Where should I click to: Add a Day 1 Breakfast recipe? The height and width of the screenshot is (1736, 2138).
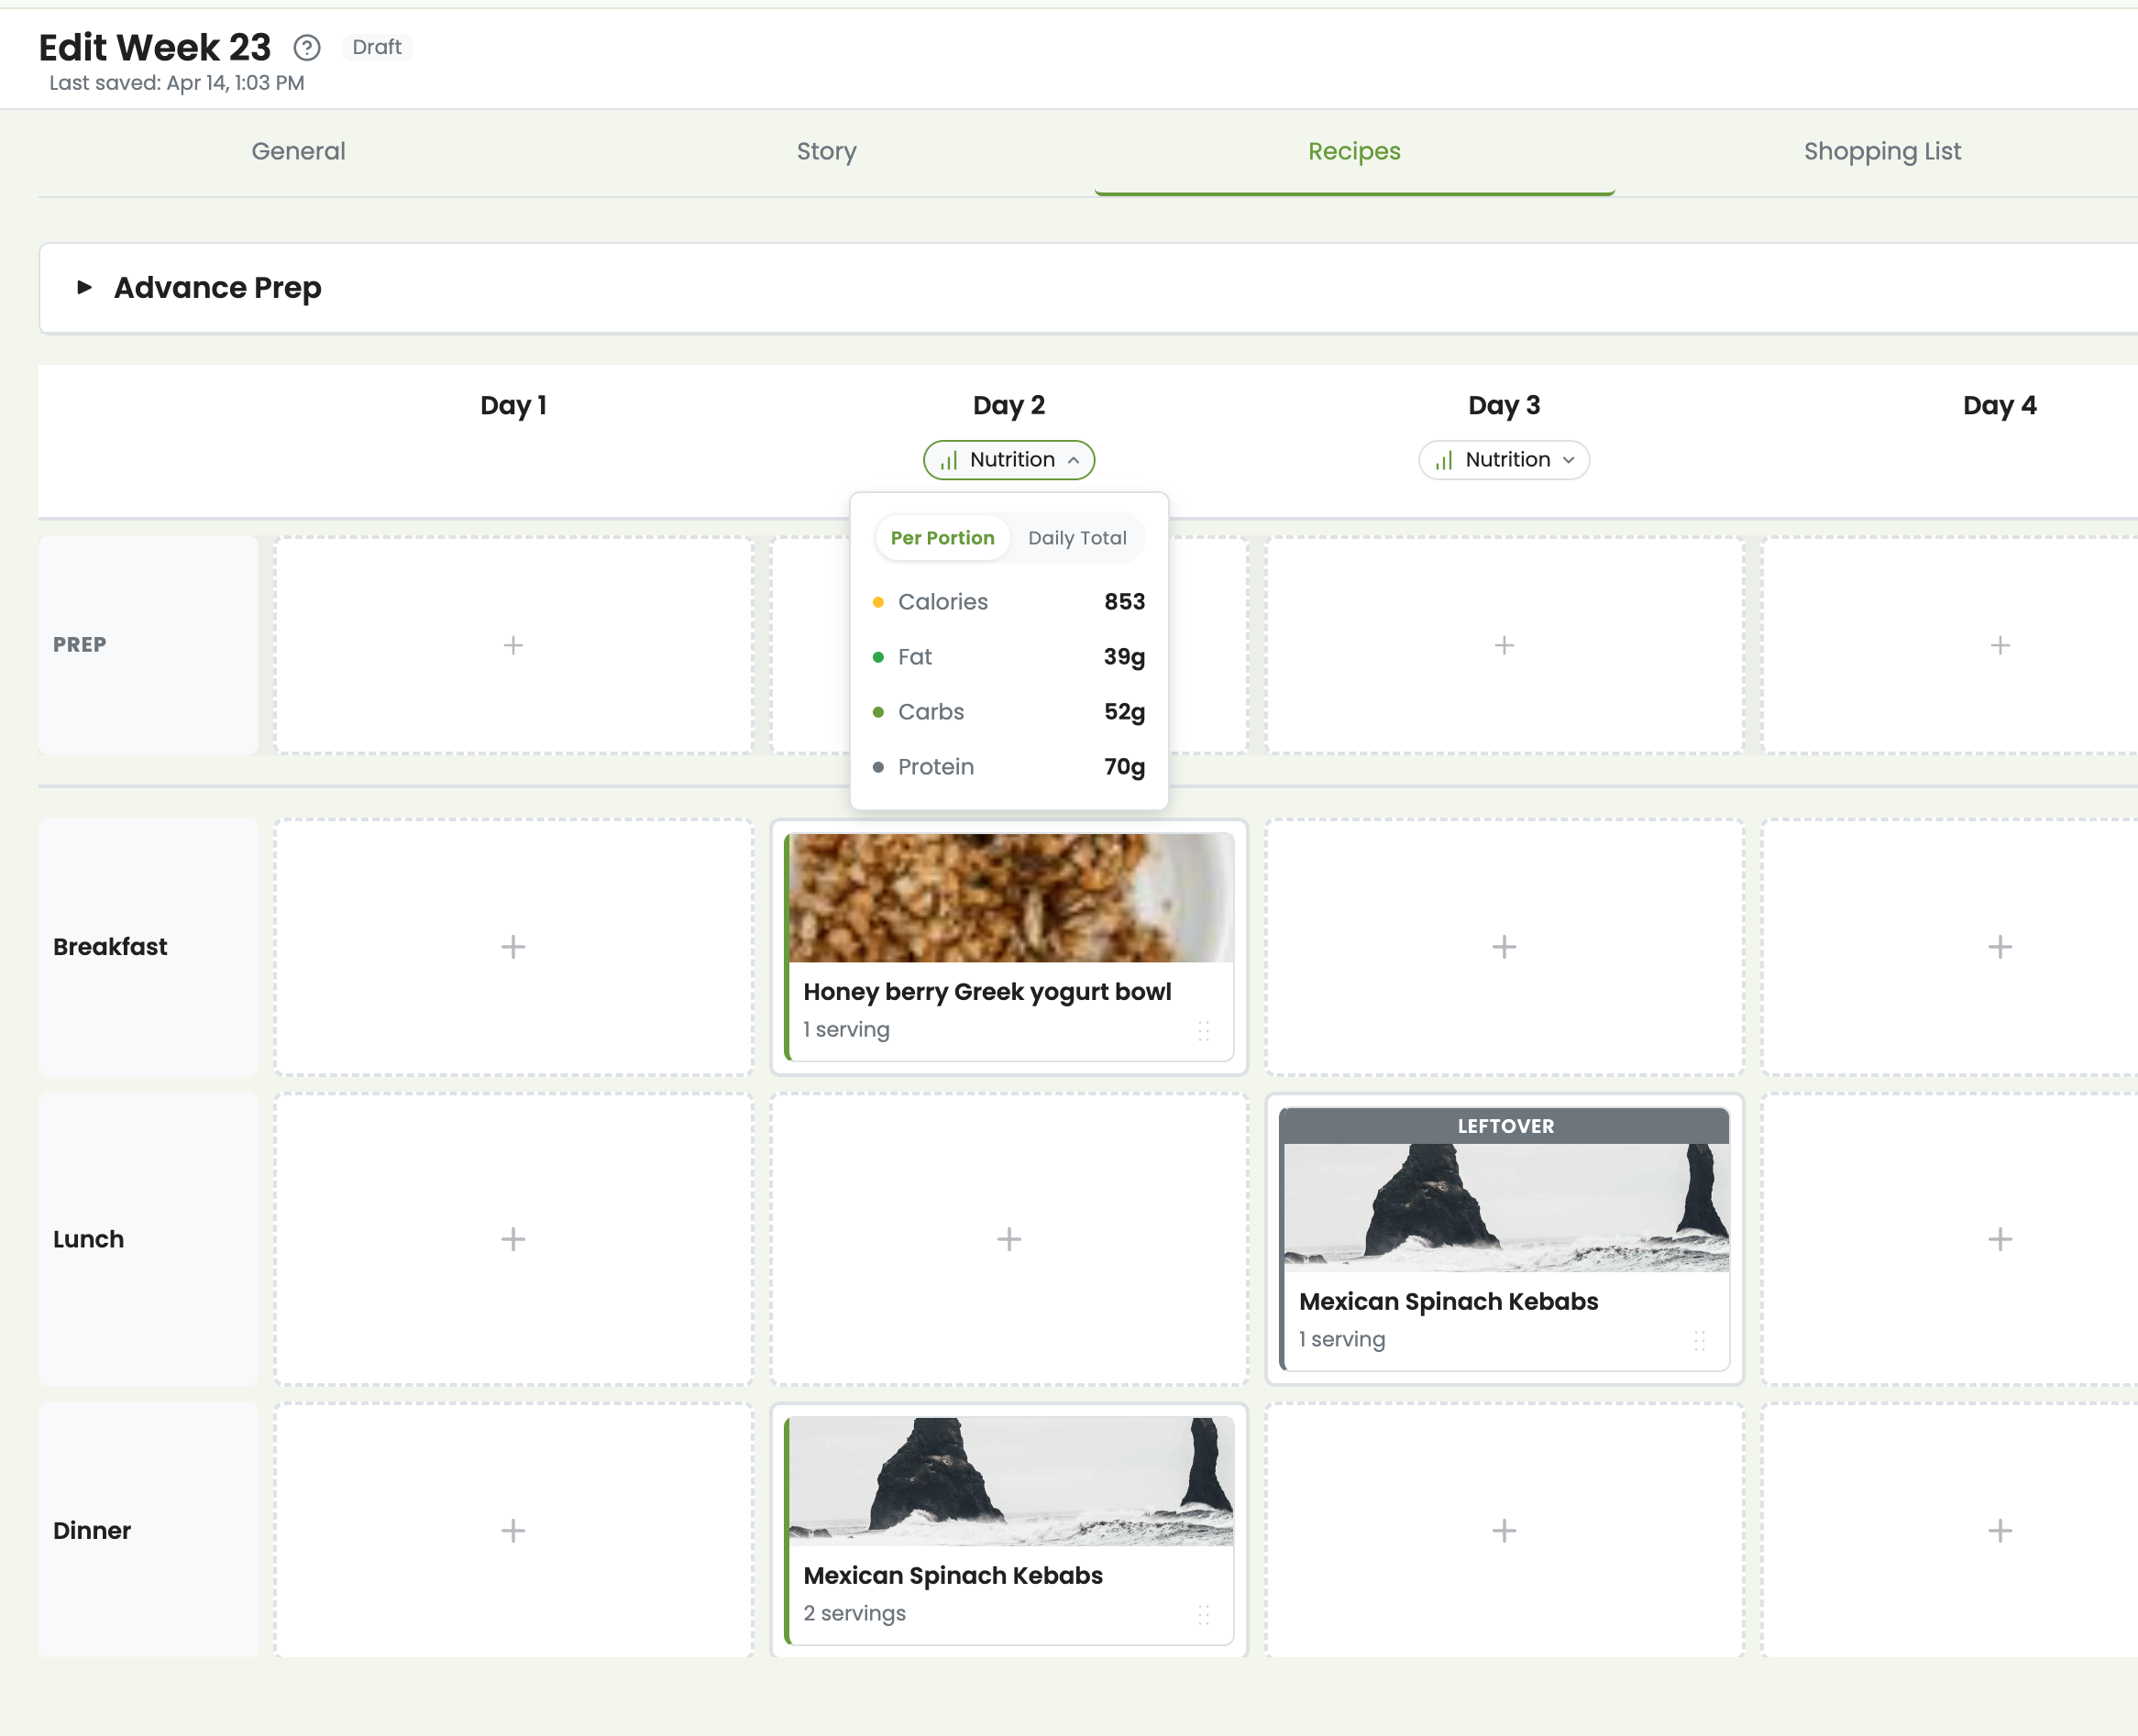point(513,947)
